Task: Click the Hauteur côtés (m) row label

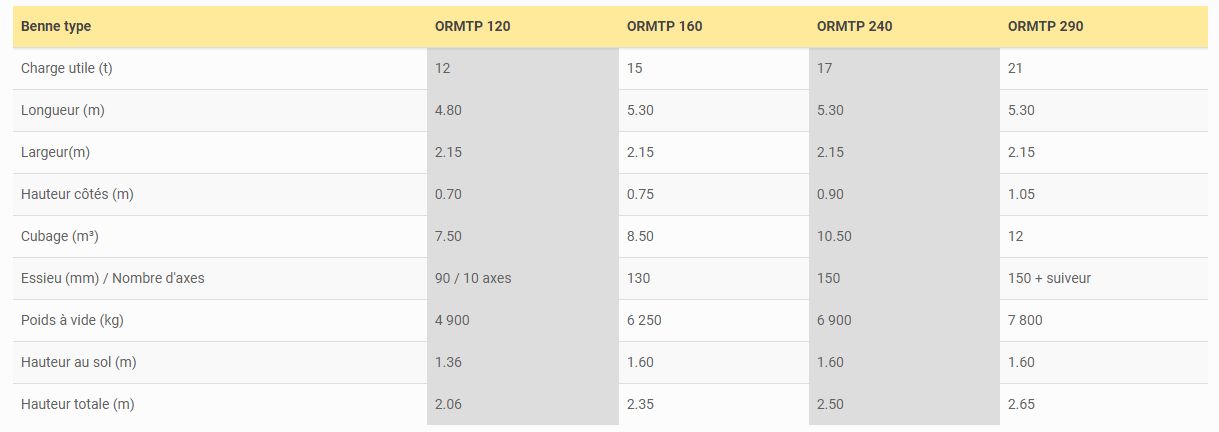Action: [x=77, y=194]
